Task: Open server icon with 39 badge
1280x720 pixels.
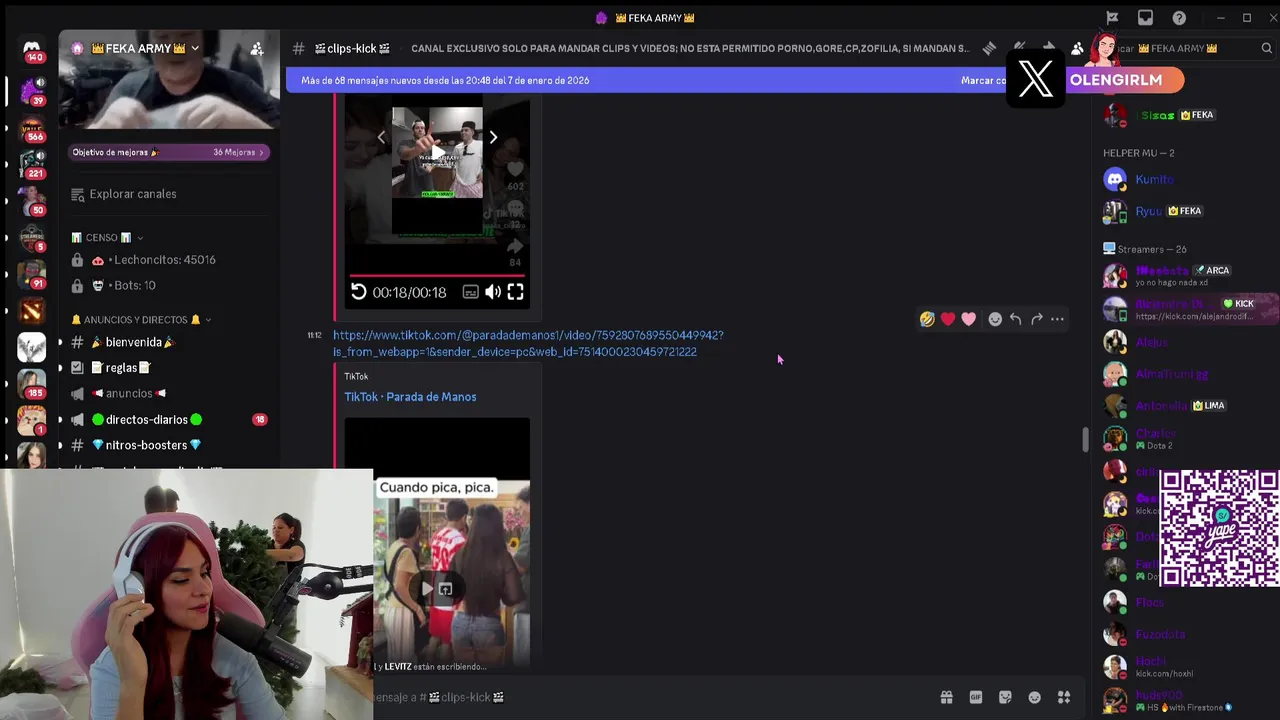Action: coord(32,90)
